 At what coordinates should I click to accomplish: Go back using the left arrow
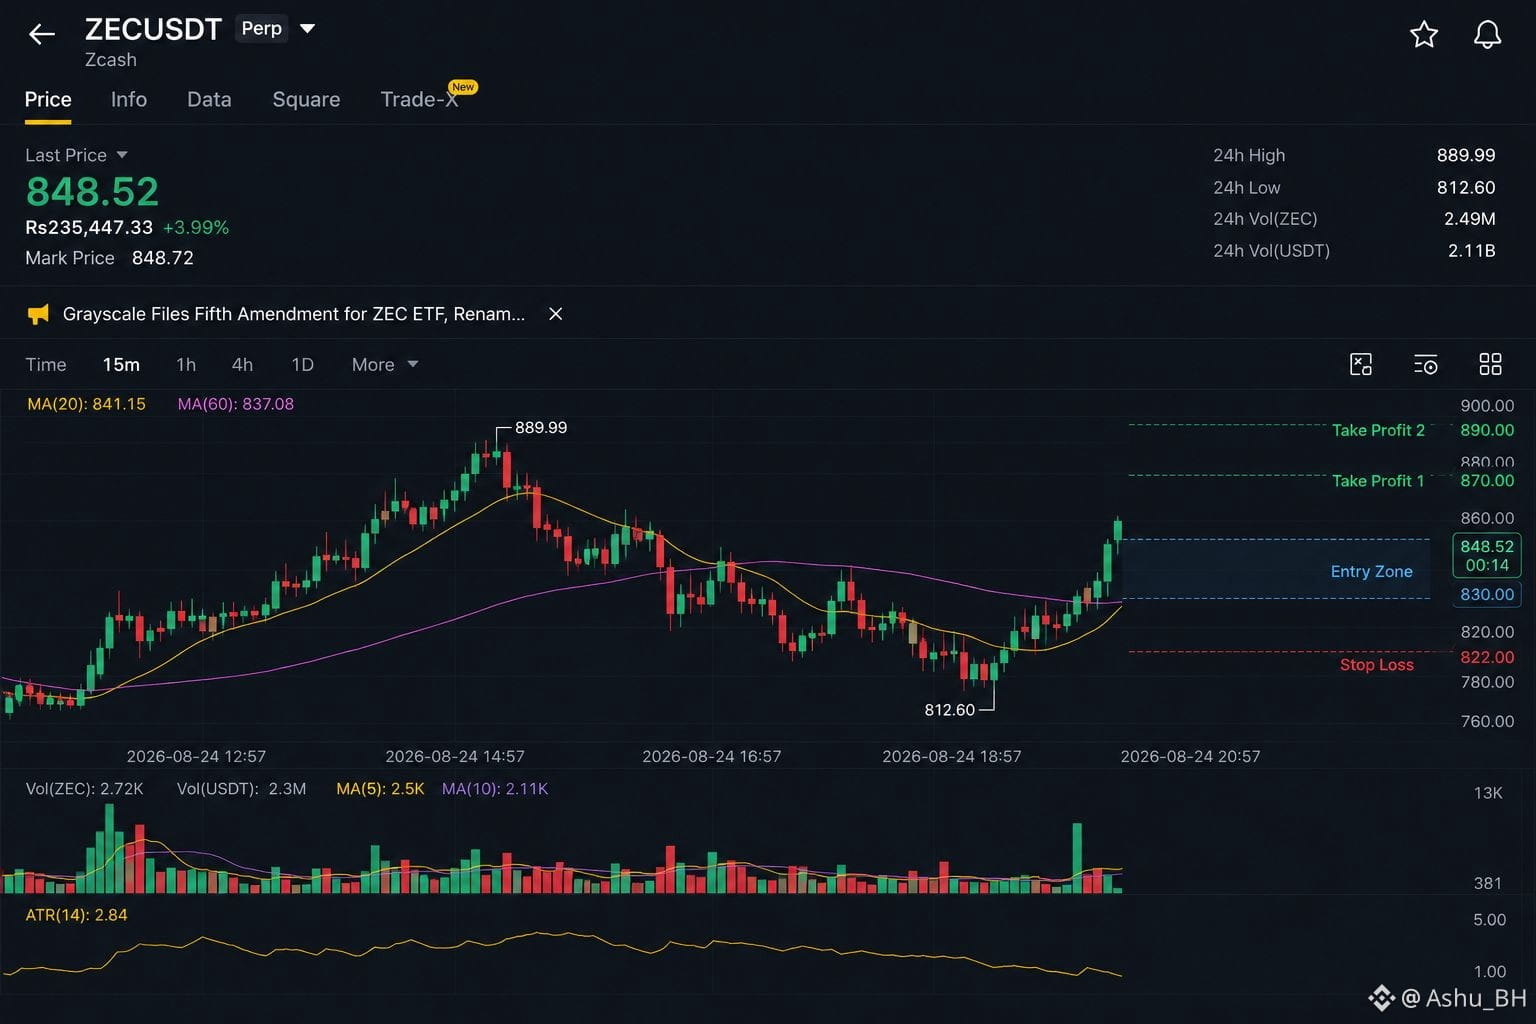point(42,35)
